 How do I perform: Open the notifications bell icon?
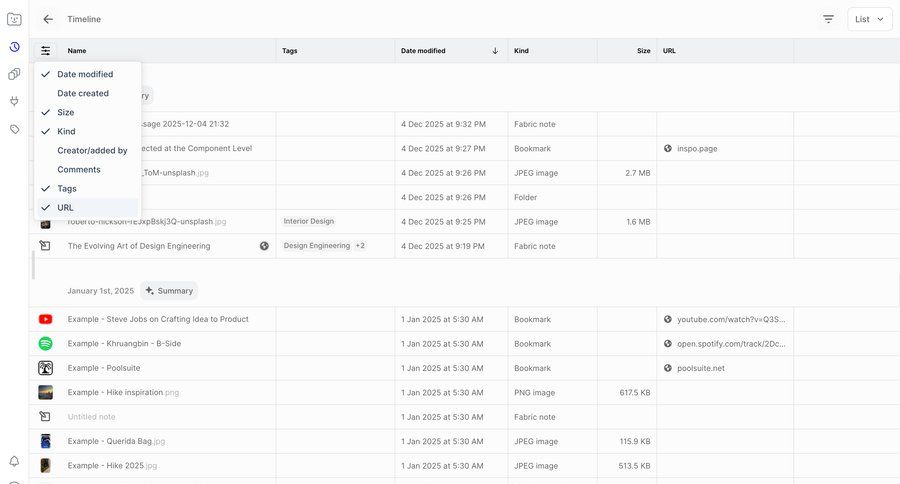coord(14,461)
